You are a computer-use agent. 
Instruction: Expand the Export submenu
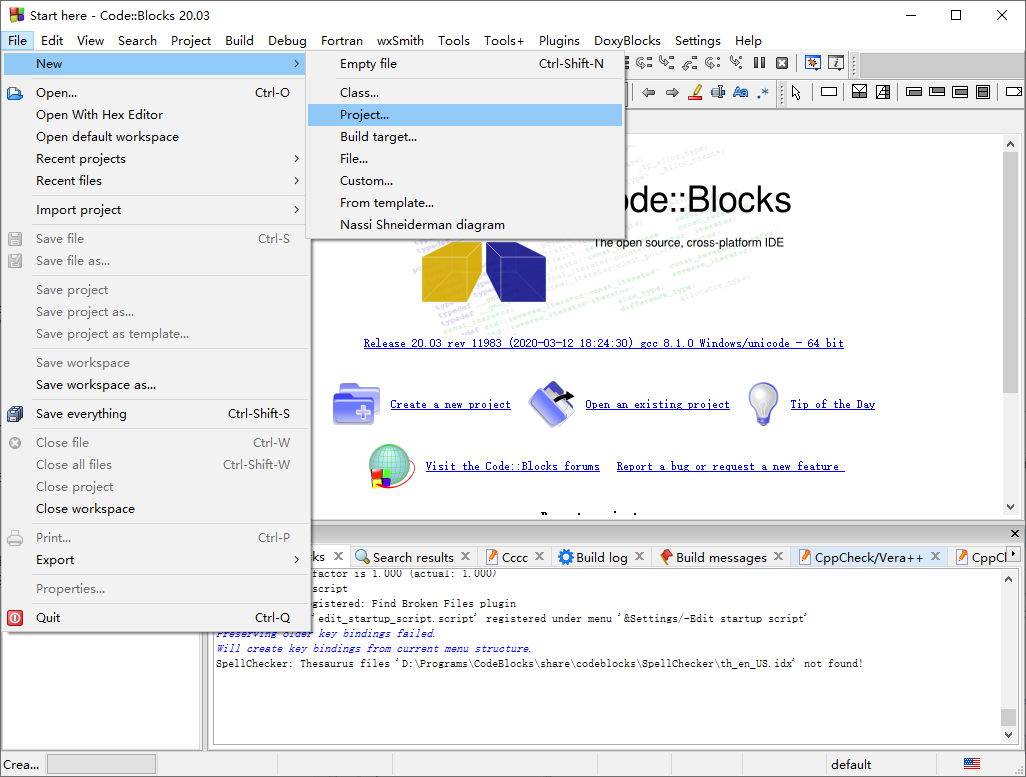(157, 560)
